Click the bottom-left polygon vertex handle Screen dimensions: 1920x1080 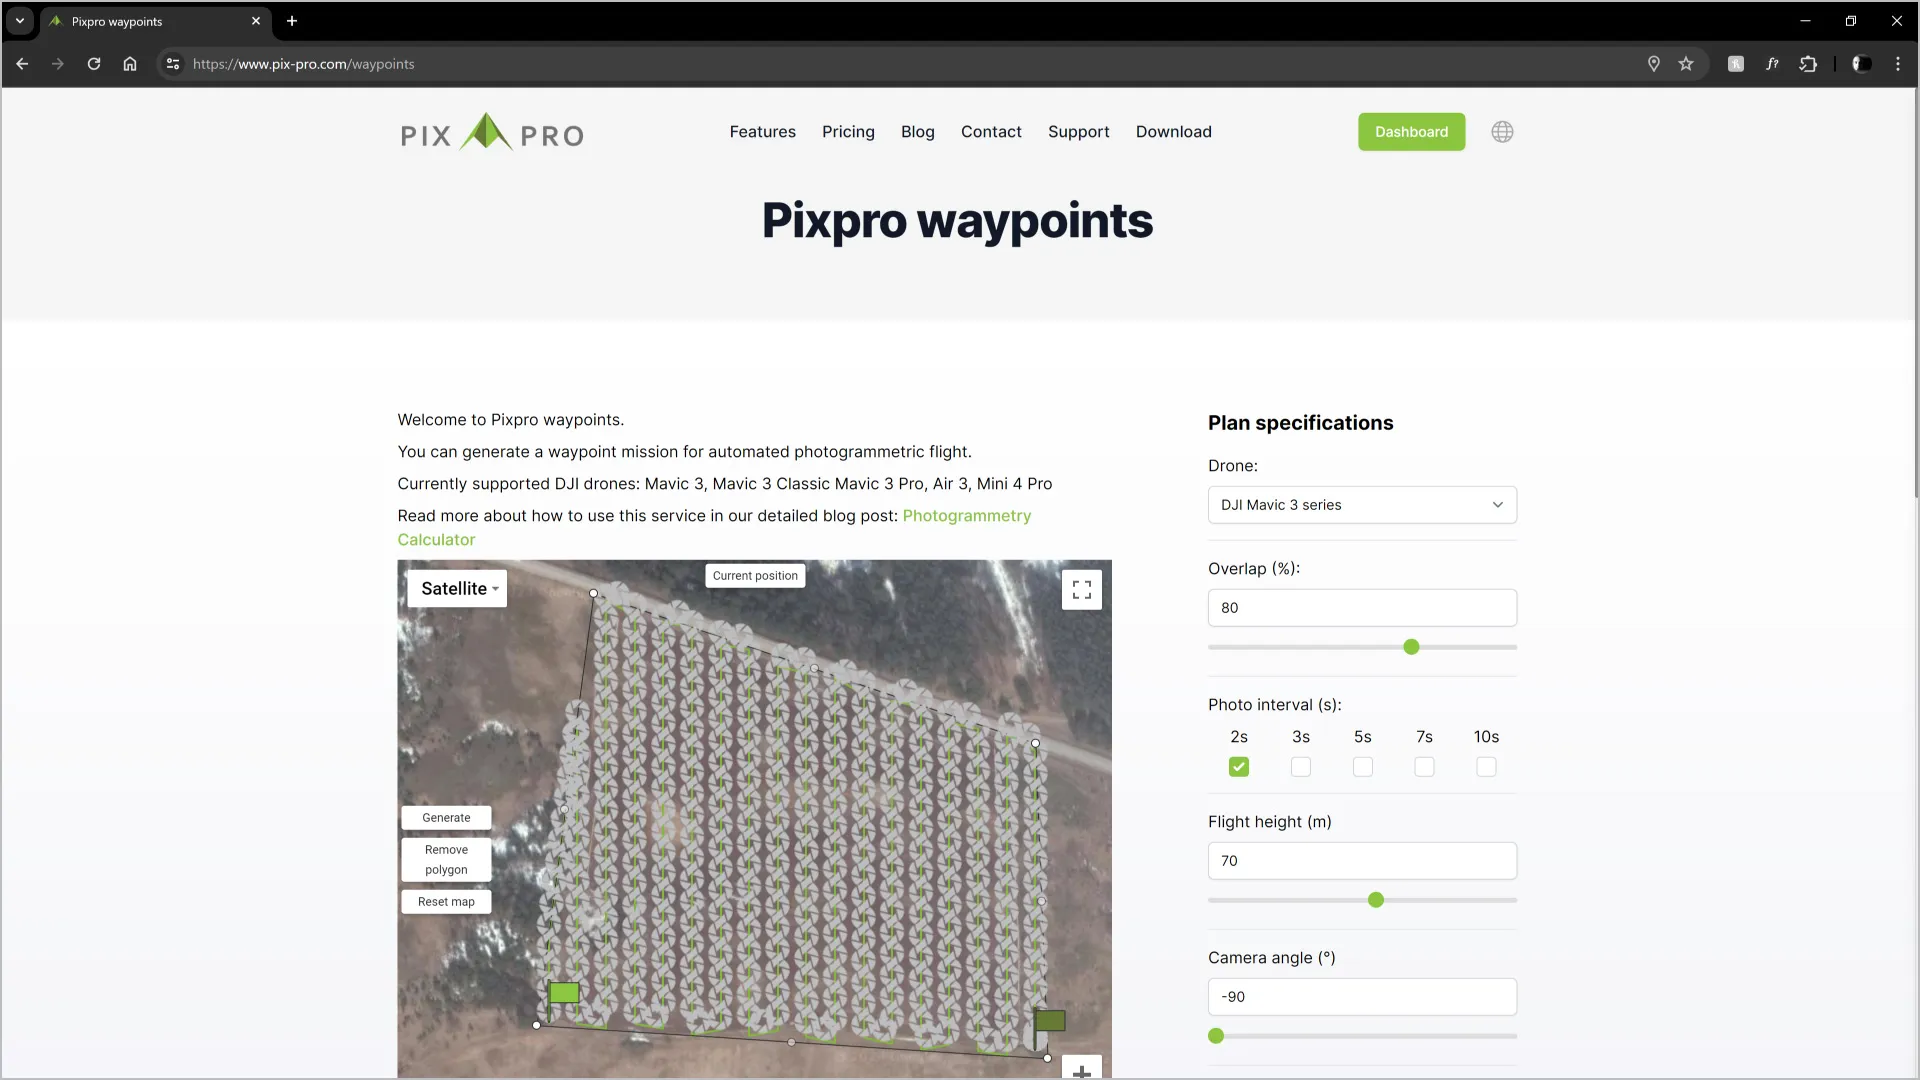537,1025
